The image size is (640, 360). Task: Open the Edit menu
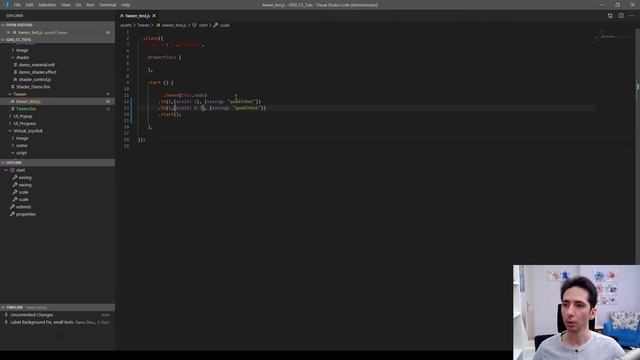[29, 5]
